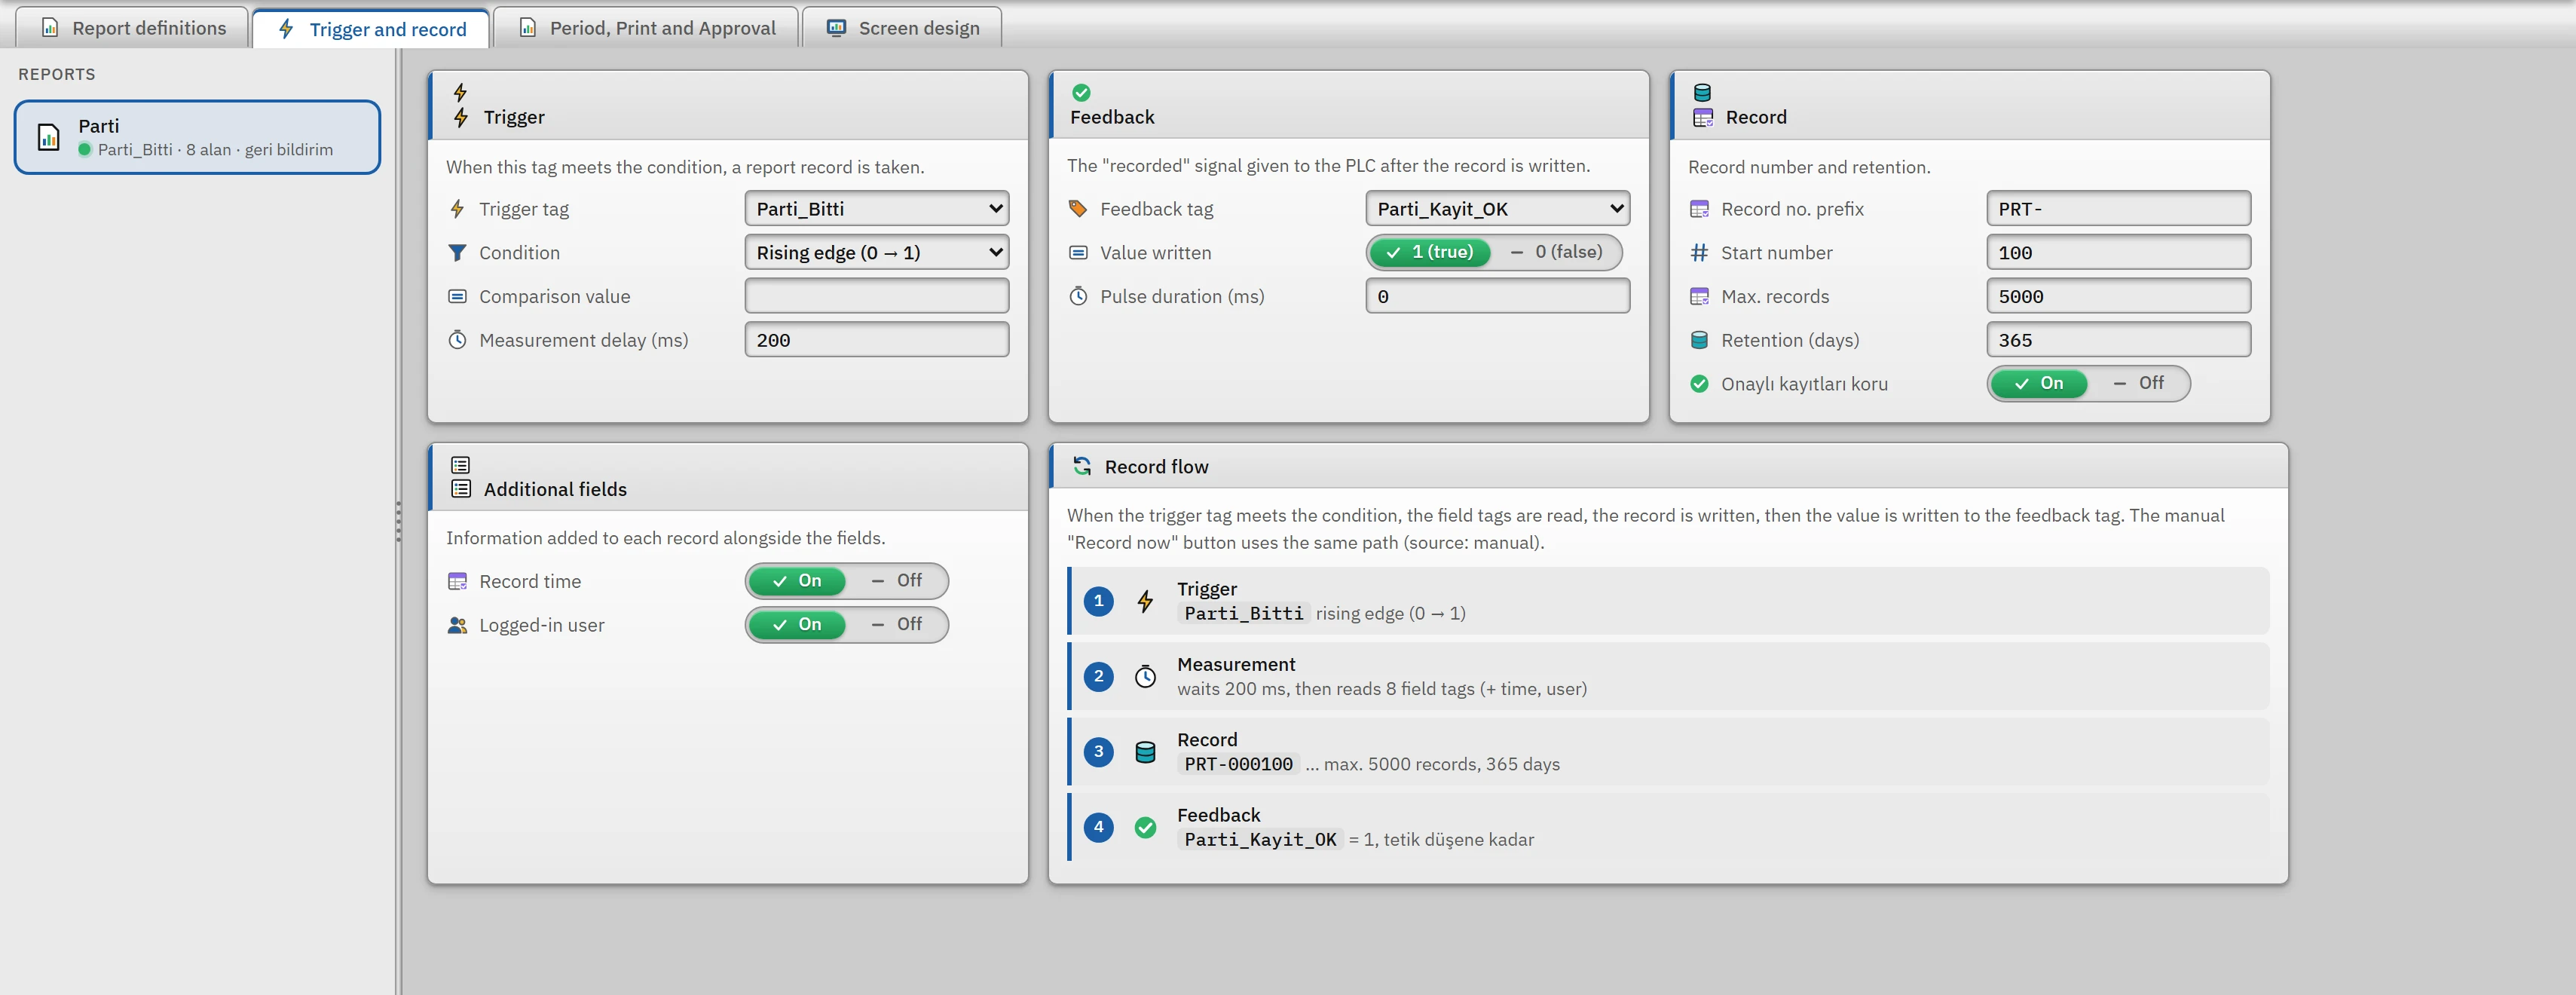Click the lightning icon beside Trigger tag
Image resolution: width=2576 pixels, height=995 pixels.
pyautogui.click(x=457, y=209)
